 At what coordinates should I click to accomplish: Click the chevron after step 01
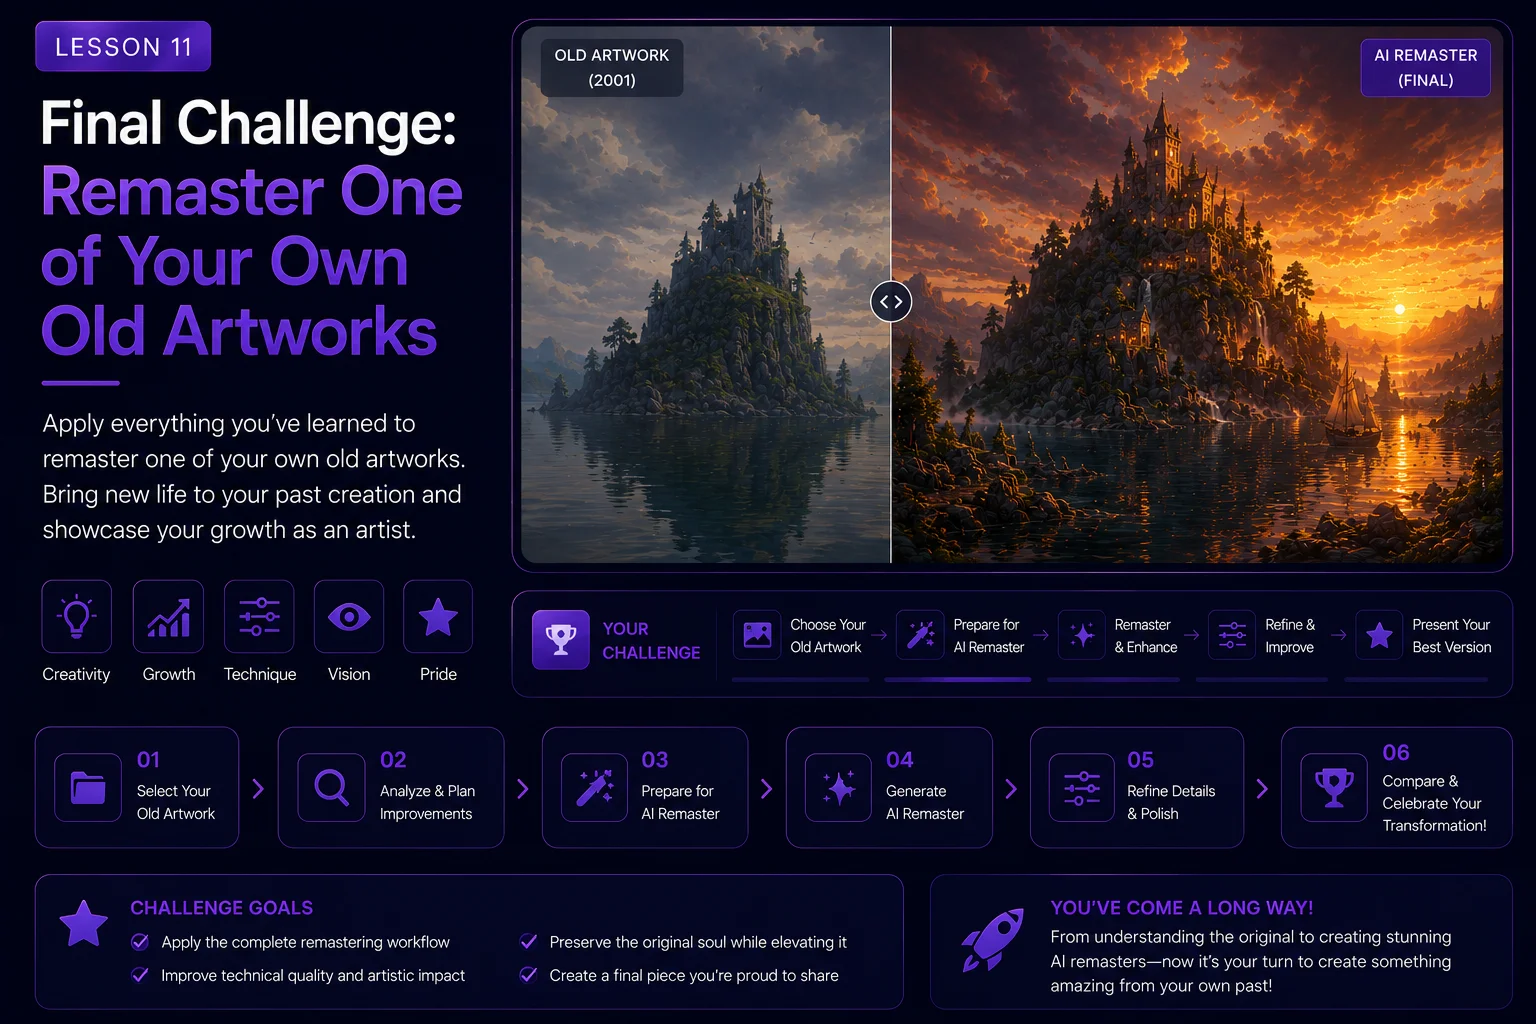[258, 789]
